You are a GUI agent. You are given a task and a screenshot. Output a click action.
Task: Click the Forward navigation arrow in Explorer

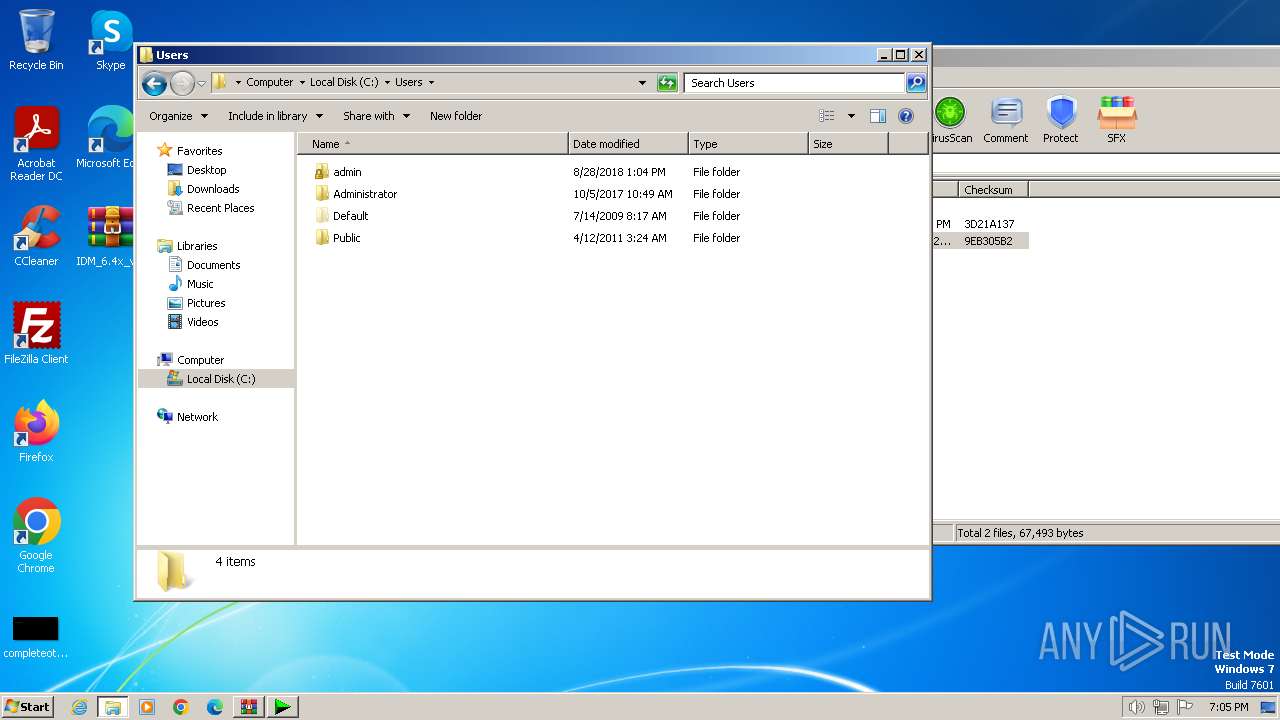(182, 83)
